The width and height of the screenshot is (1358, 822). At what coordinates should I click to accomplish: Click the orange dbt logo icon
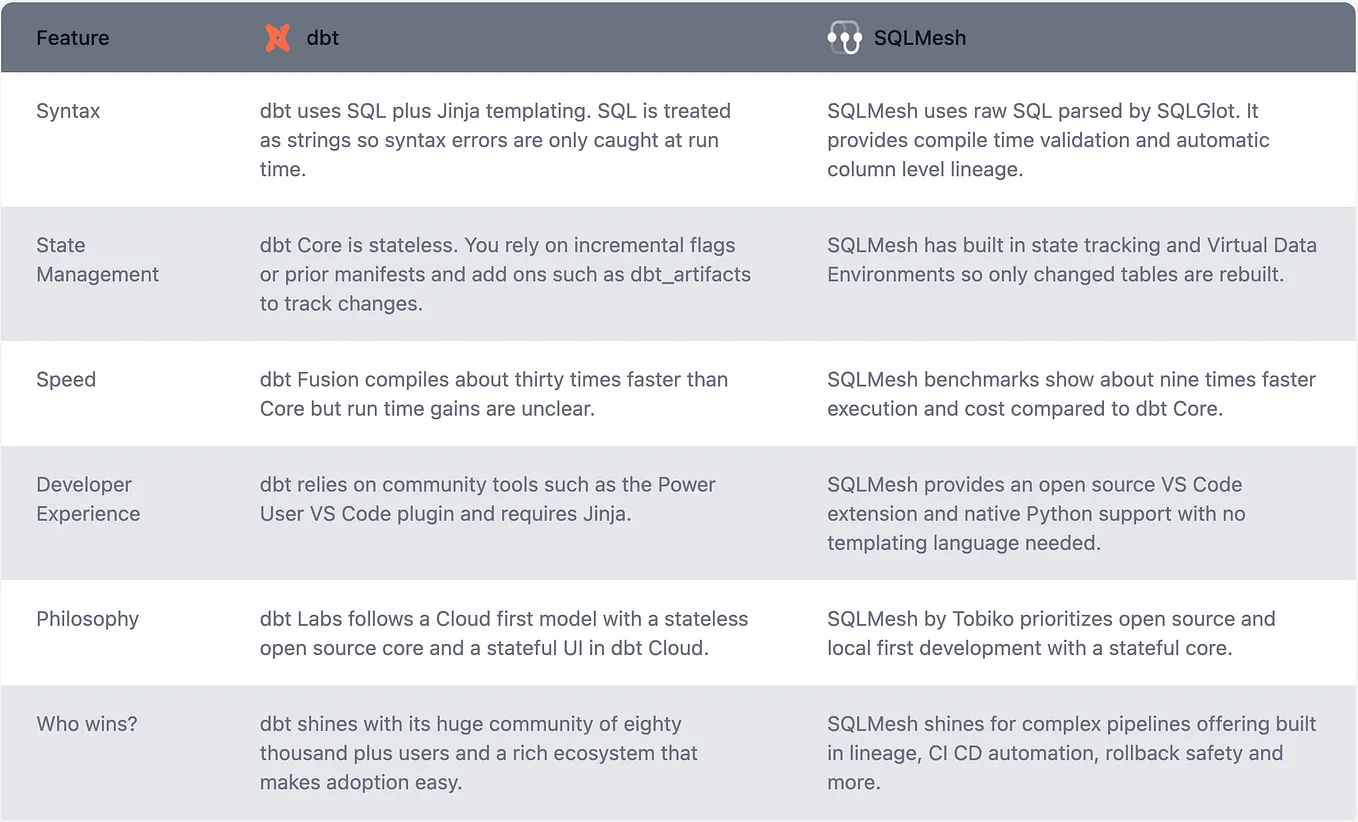[x=277, y=38]
